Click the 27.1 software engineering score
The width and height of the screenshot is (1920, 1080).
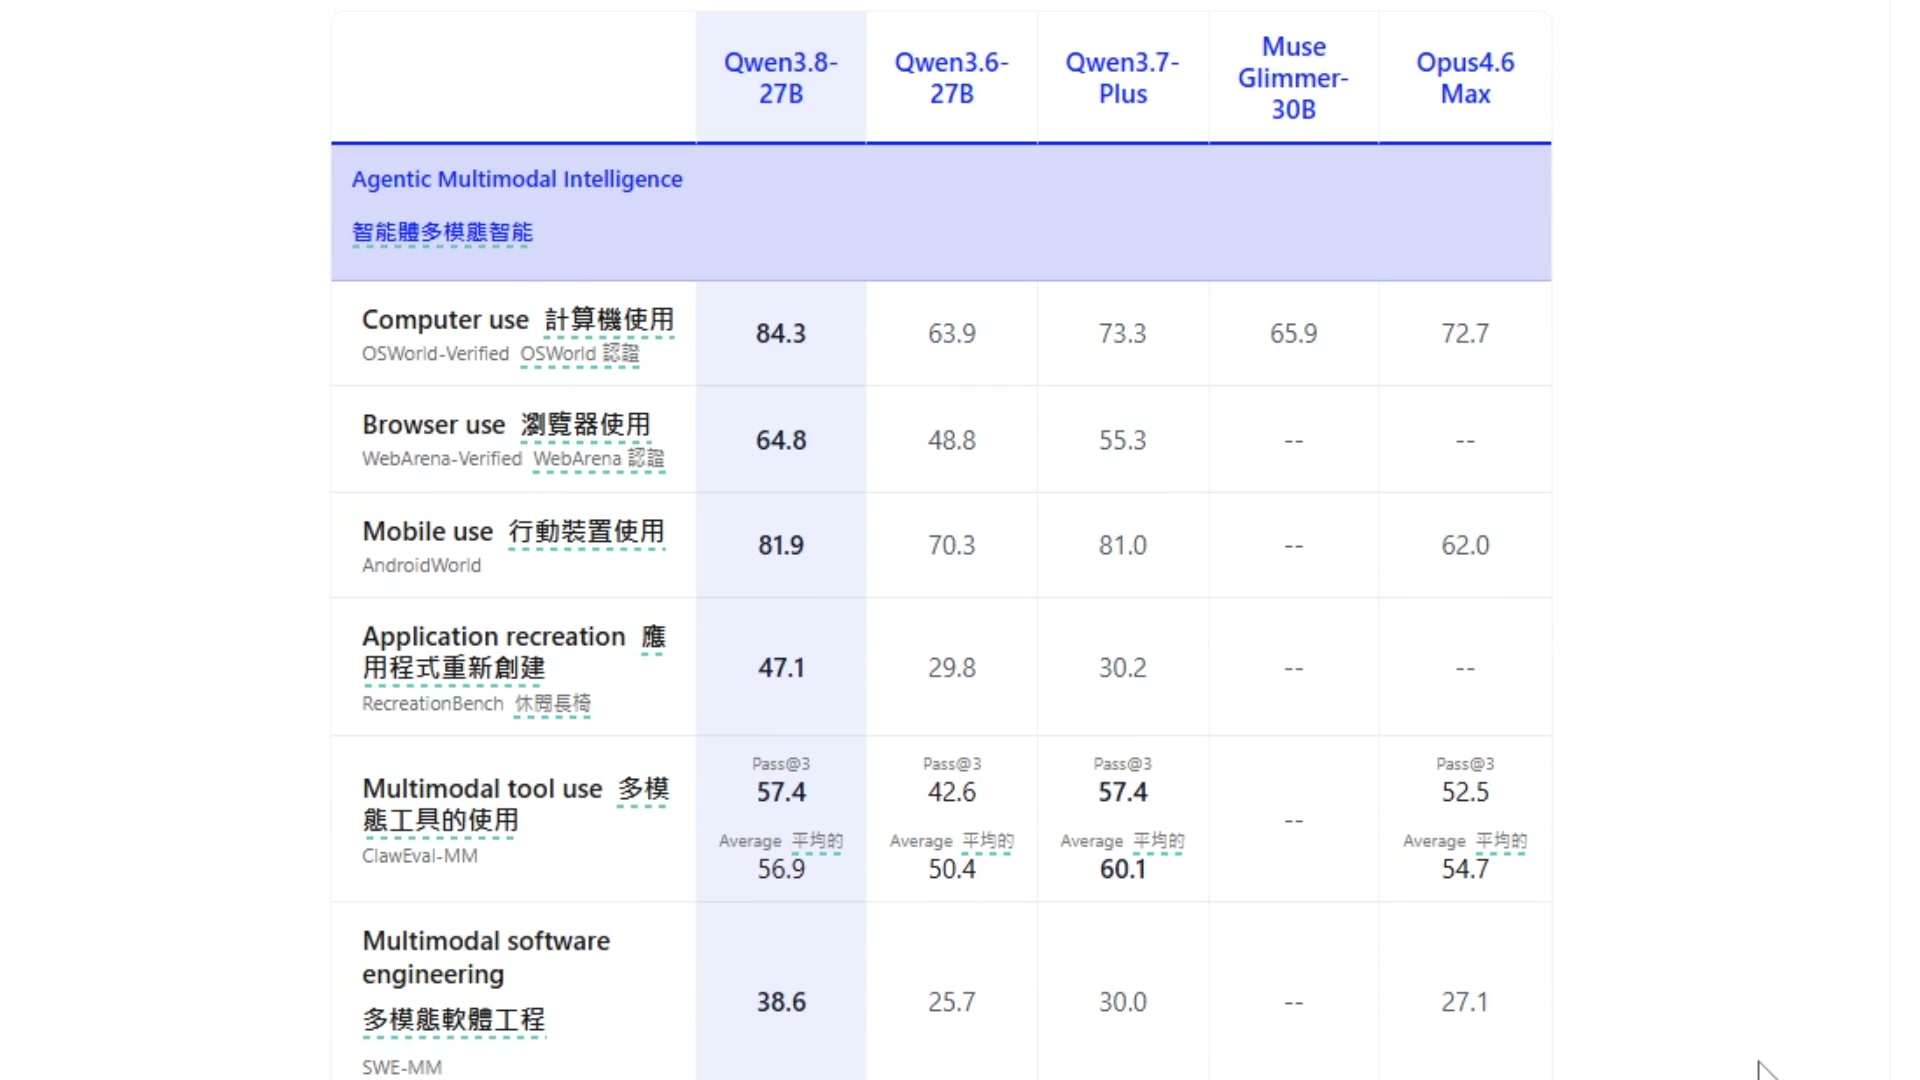click(x=1465, y=1002)
